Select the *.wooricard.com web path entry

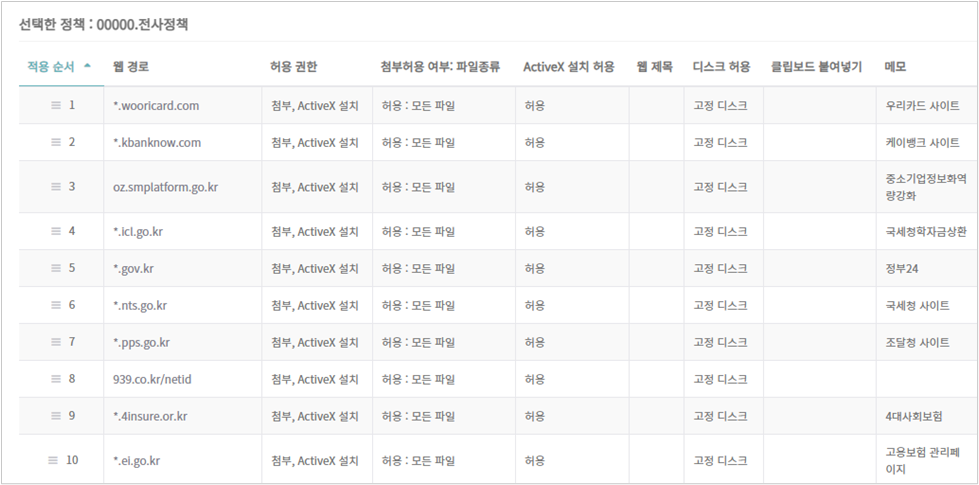[157, 105]
